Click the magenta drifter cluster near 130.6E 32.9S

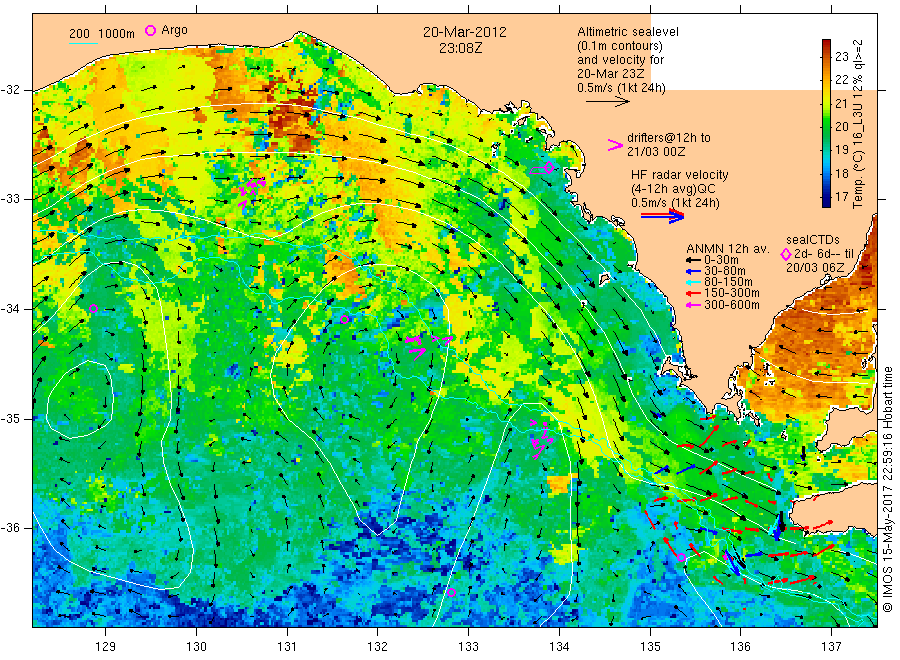(x=251, y=191)
